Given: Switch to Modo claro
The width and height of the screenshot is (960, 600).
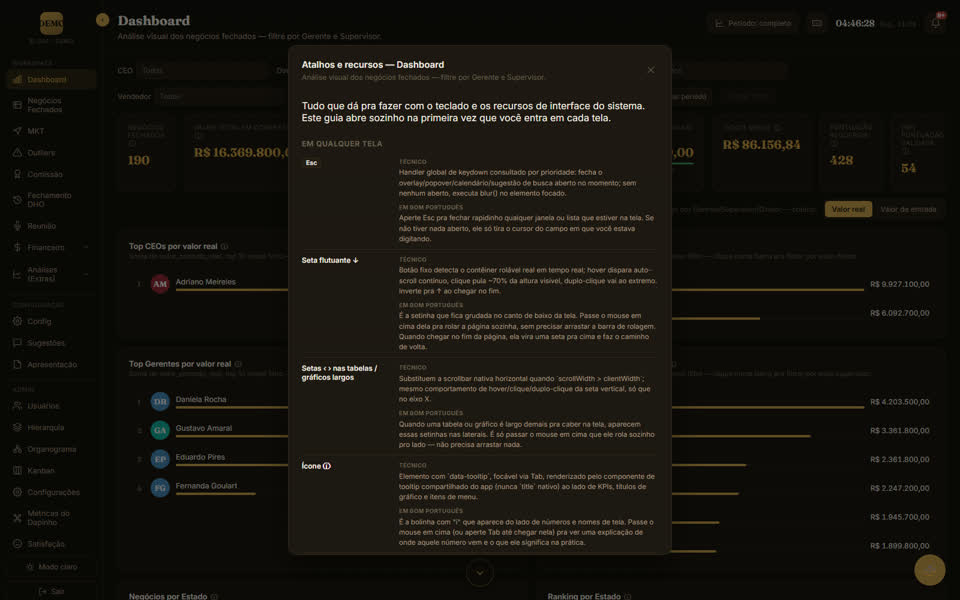Looking at the screenshot, I should (x=51, y=567).
